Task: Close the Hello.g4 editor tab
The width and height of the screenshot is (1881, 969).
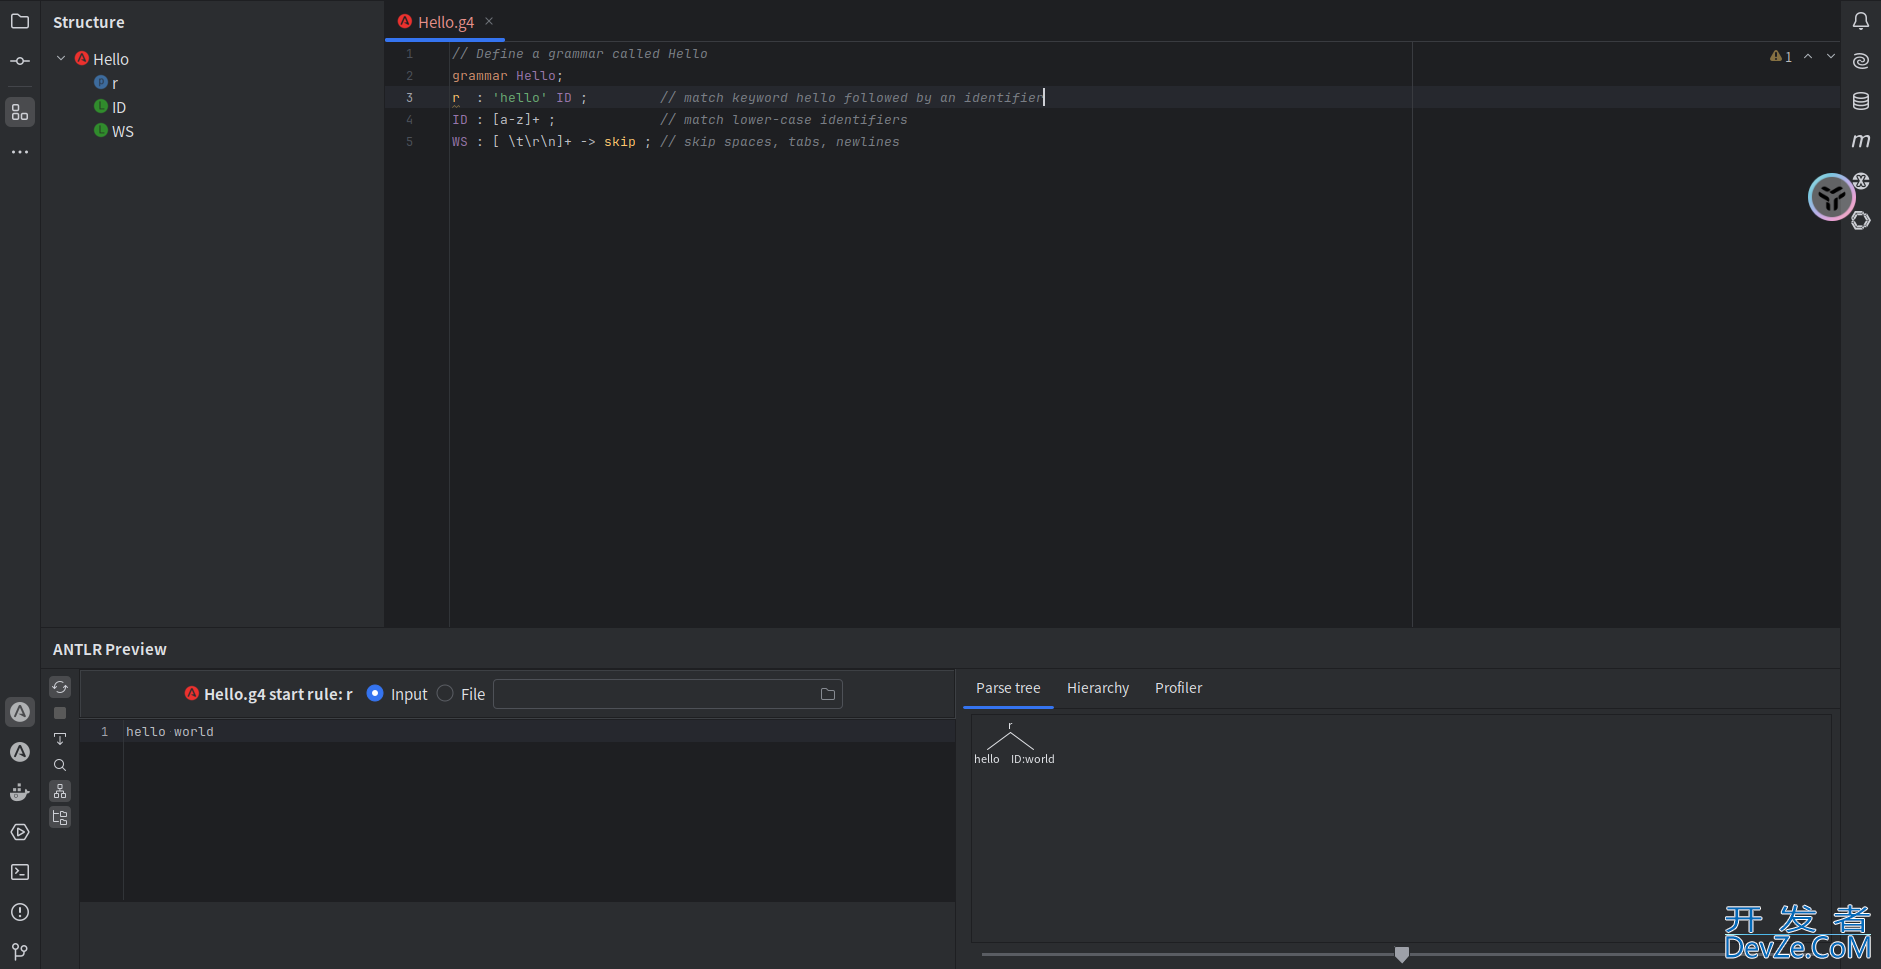Action: click(x=489, y=21)
